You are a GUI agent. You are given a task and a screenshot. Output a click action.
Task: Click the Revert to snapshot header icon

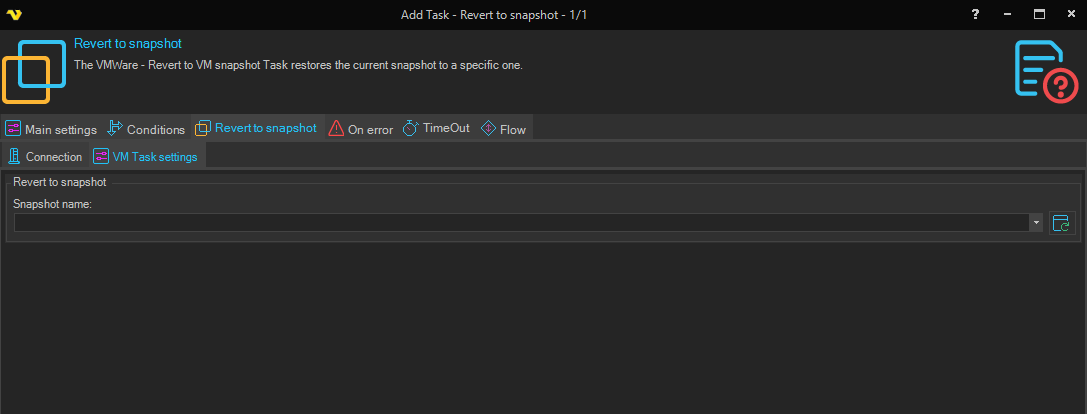[33, 70]
